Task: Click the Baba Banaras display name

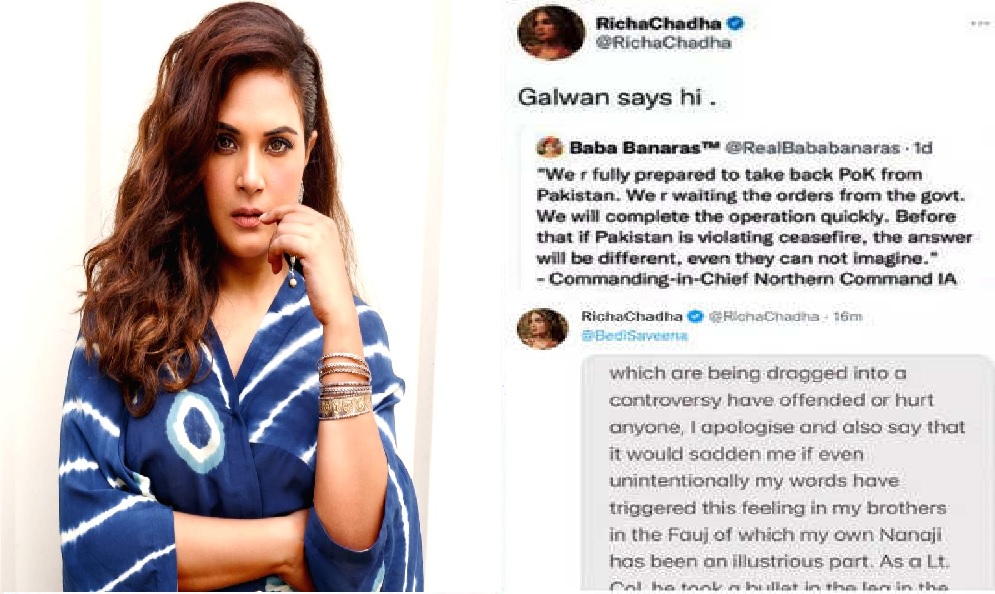Action: (x=643, y=148)
